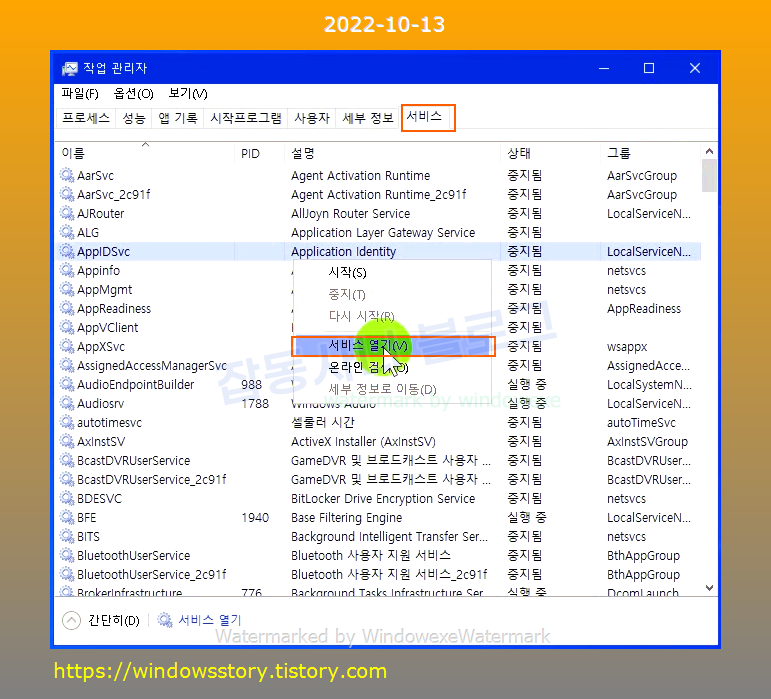Choose 서비스 열기(V) in context menu
Viewport: 771px width, 699px height.
[x=393, y=346]
